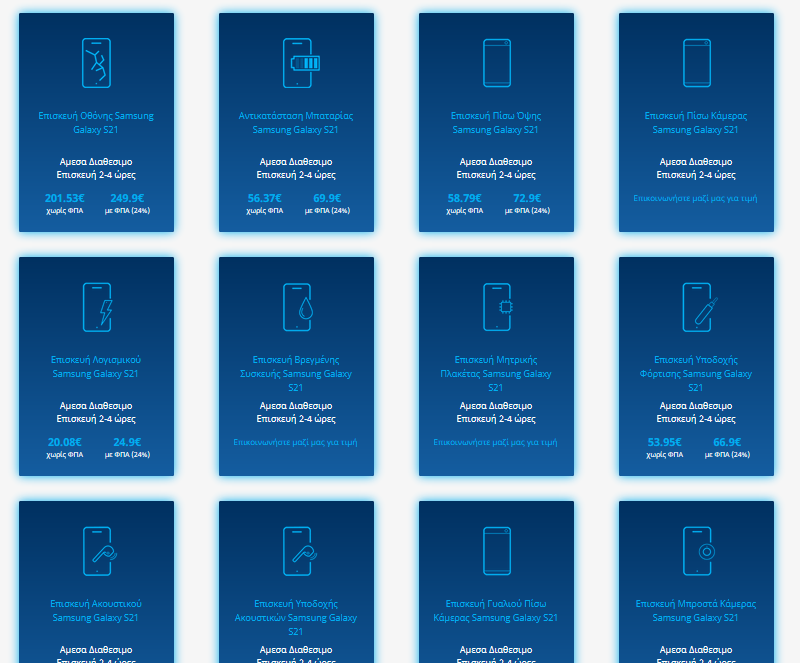
Task: Open Επισκευή Υποδοχής Ακουστικών Samsung Galaxy S21
Action: click(x=296, y=618)
